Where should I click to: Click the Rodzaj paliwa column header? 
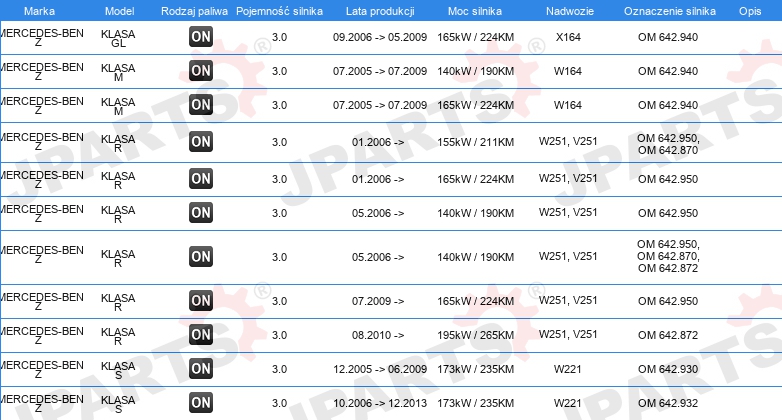(x=195, y=11)
